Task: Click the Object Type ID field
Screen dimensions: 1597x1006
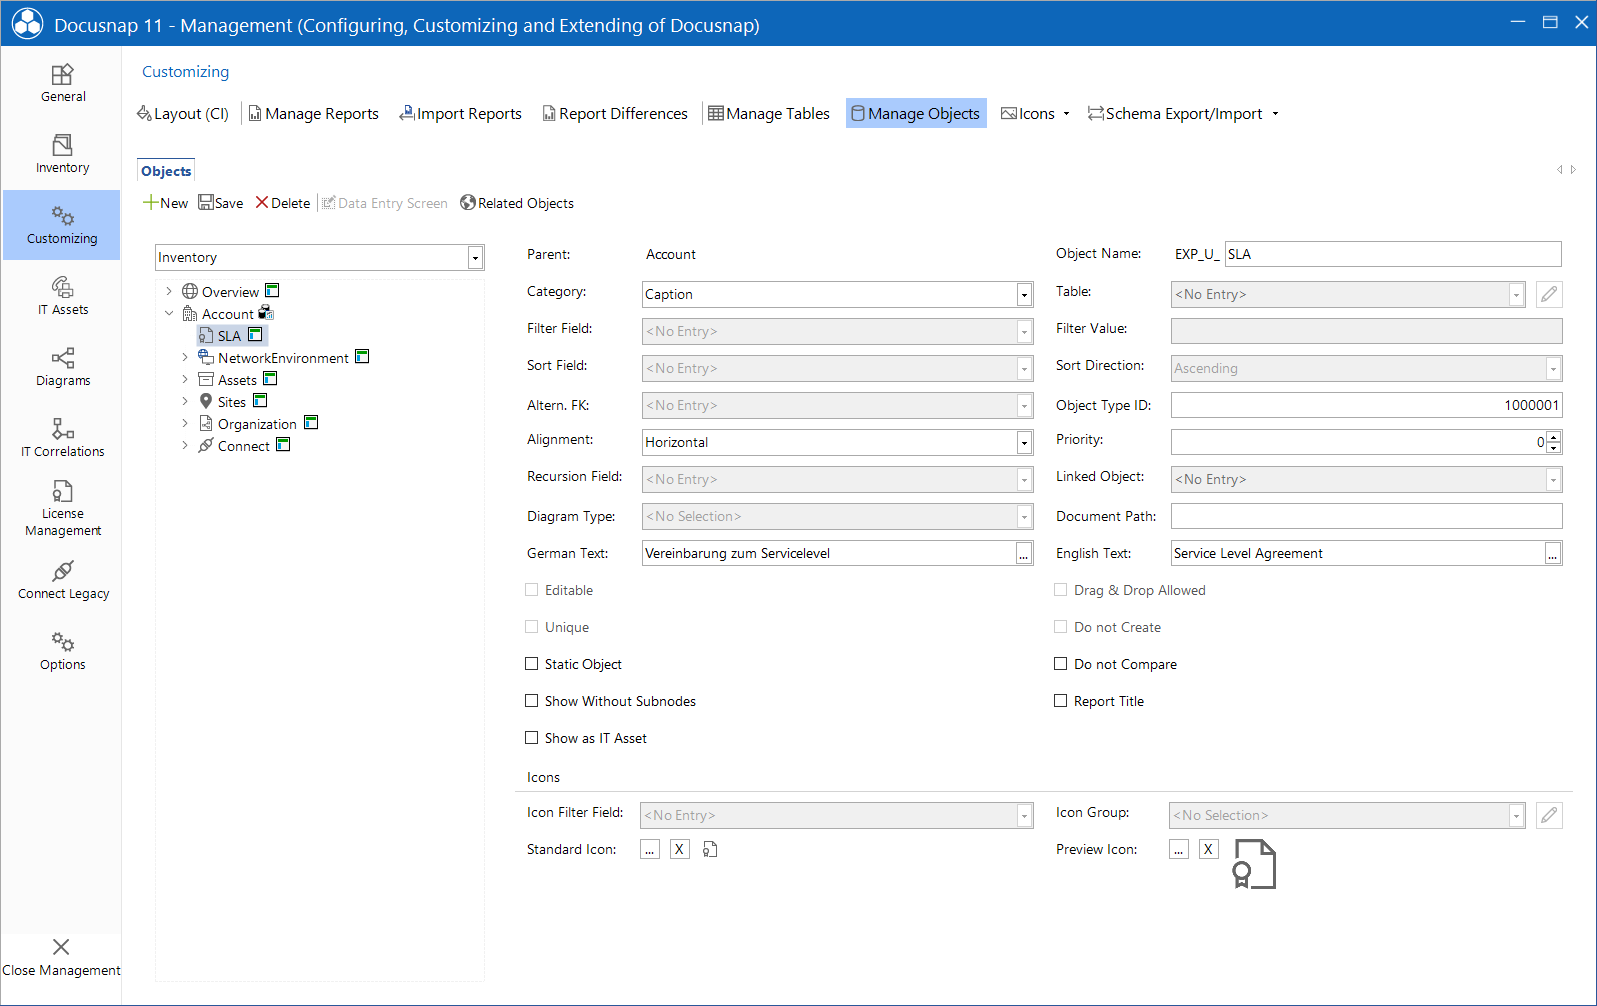Action: (x=1366, y=405)
